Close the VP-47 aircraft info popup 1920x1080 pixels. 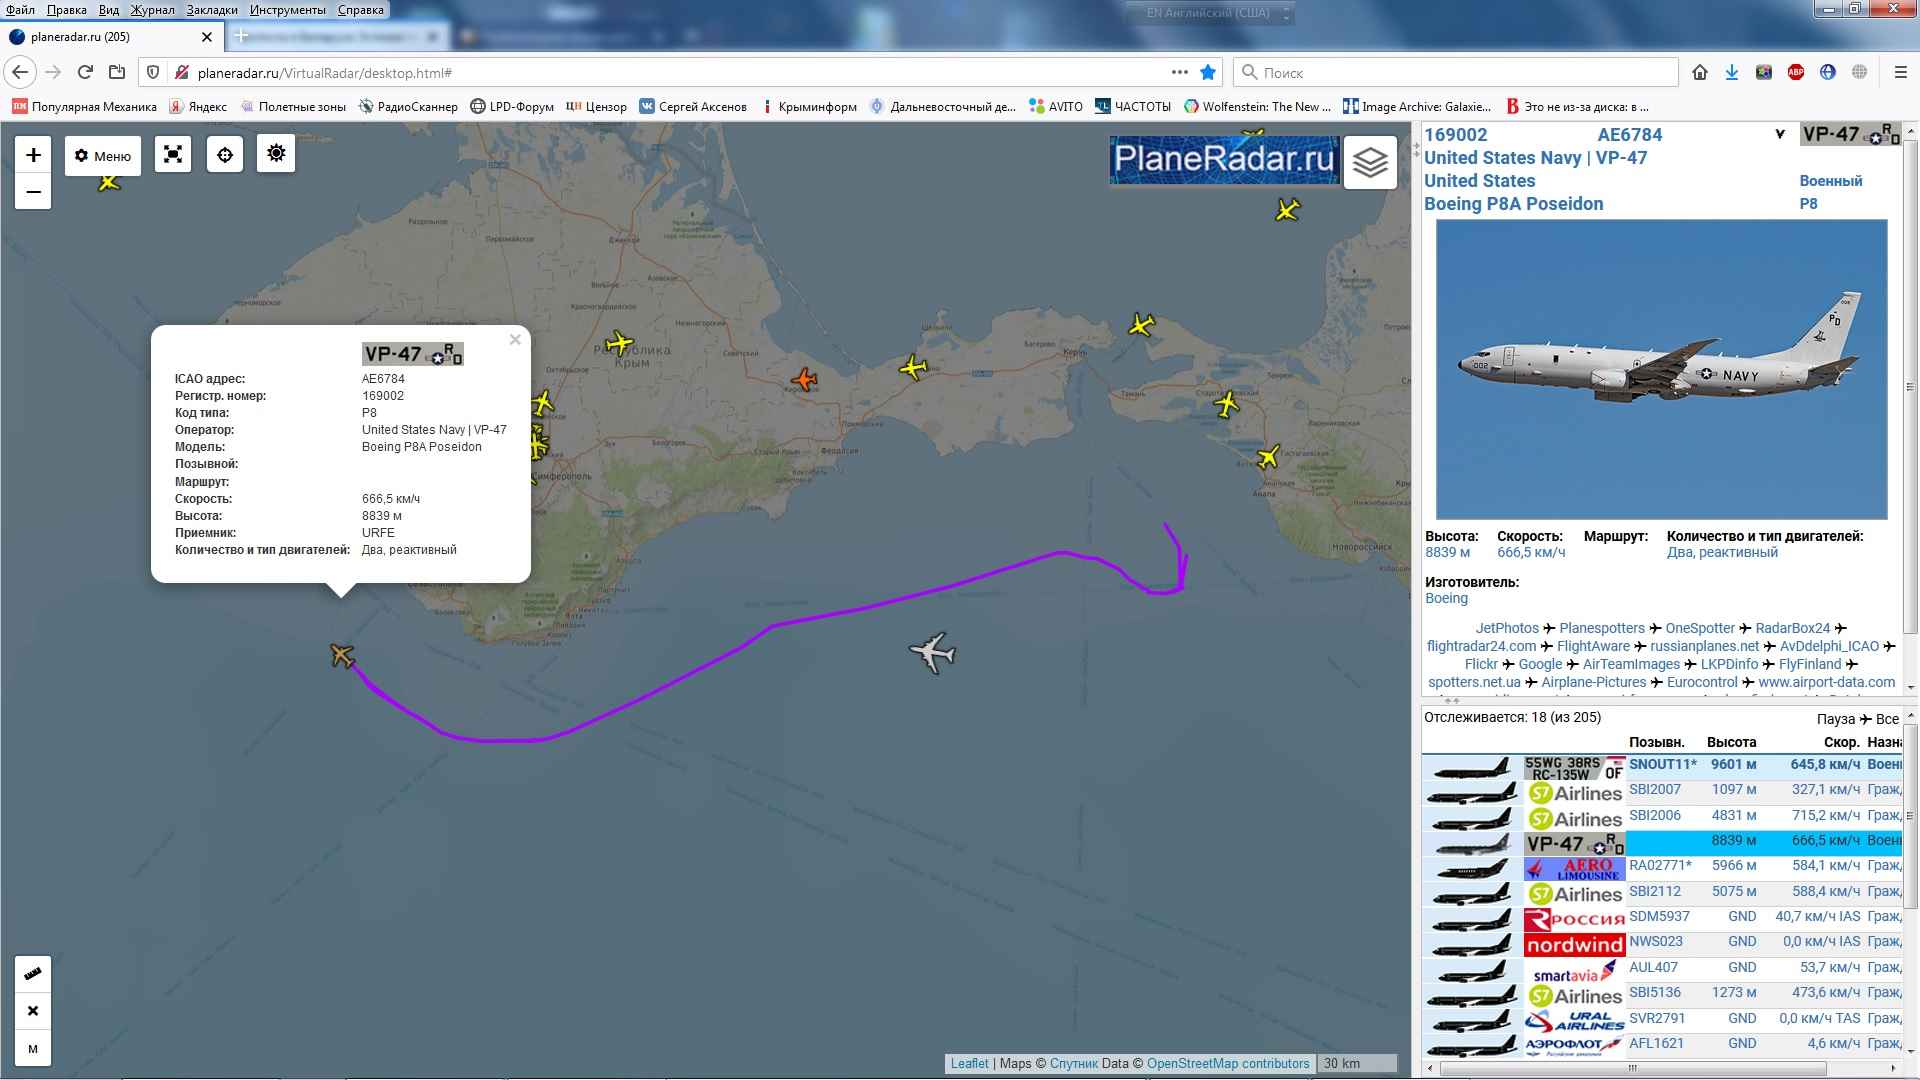515,340
